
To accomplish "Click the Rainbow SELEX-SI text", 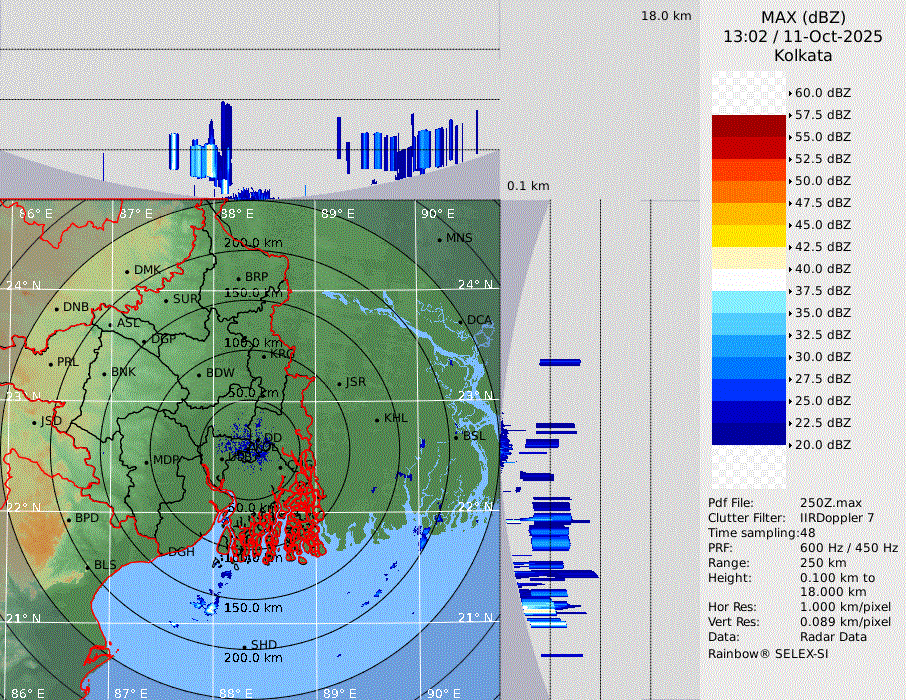I will 768,654.
